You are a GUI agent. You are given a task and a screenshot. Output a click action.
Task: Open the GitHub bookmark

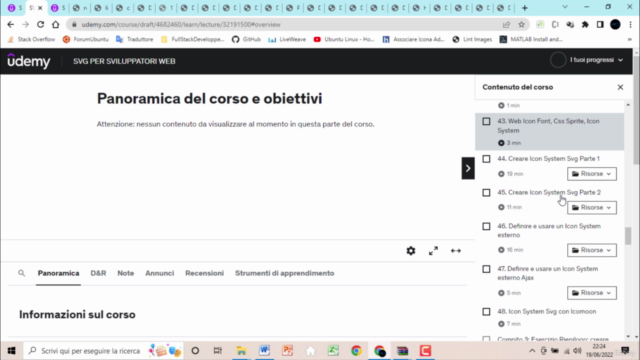[x=246, y=39]
